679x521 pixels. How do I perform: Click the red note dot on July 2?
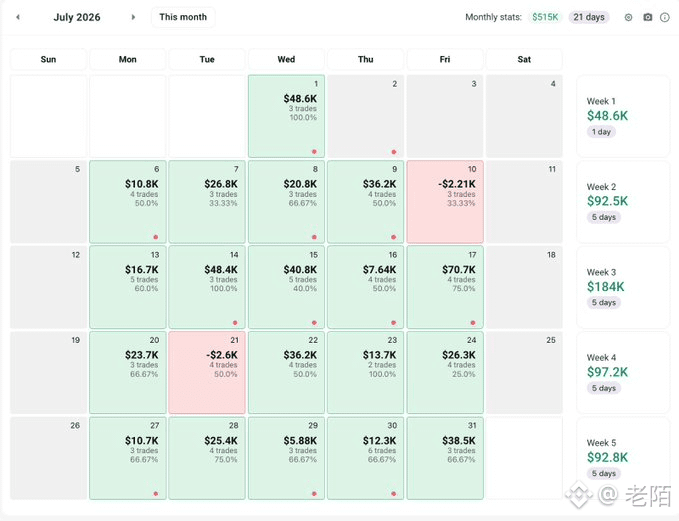point(394,152)
